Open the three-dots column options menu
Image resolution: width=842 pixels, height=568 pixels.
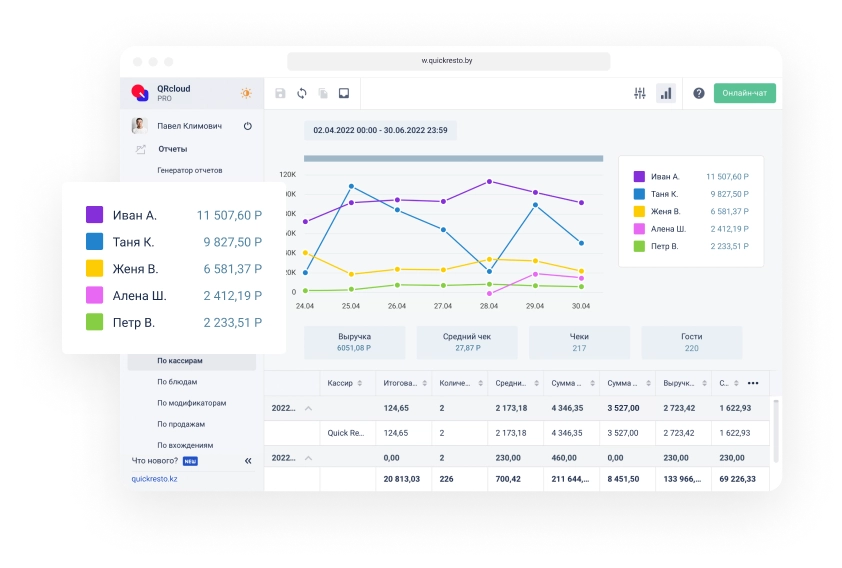pos(753,383)
